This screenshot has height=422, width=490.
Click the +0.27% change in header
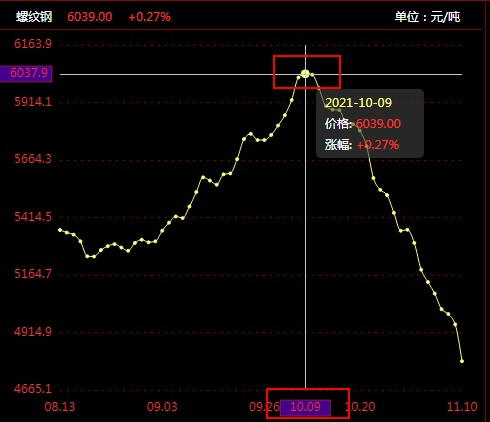click(x=150, y=17)
